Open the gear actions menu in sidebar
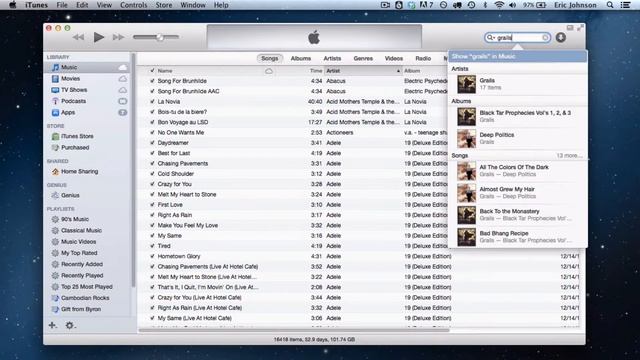The width and height of the screenshot is (640, 360). pos(70,325)
